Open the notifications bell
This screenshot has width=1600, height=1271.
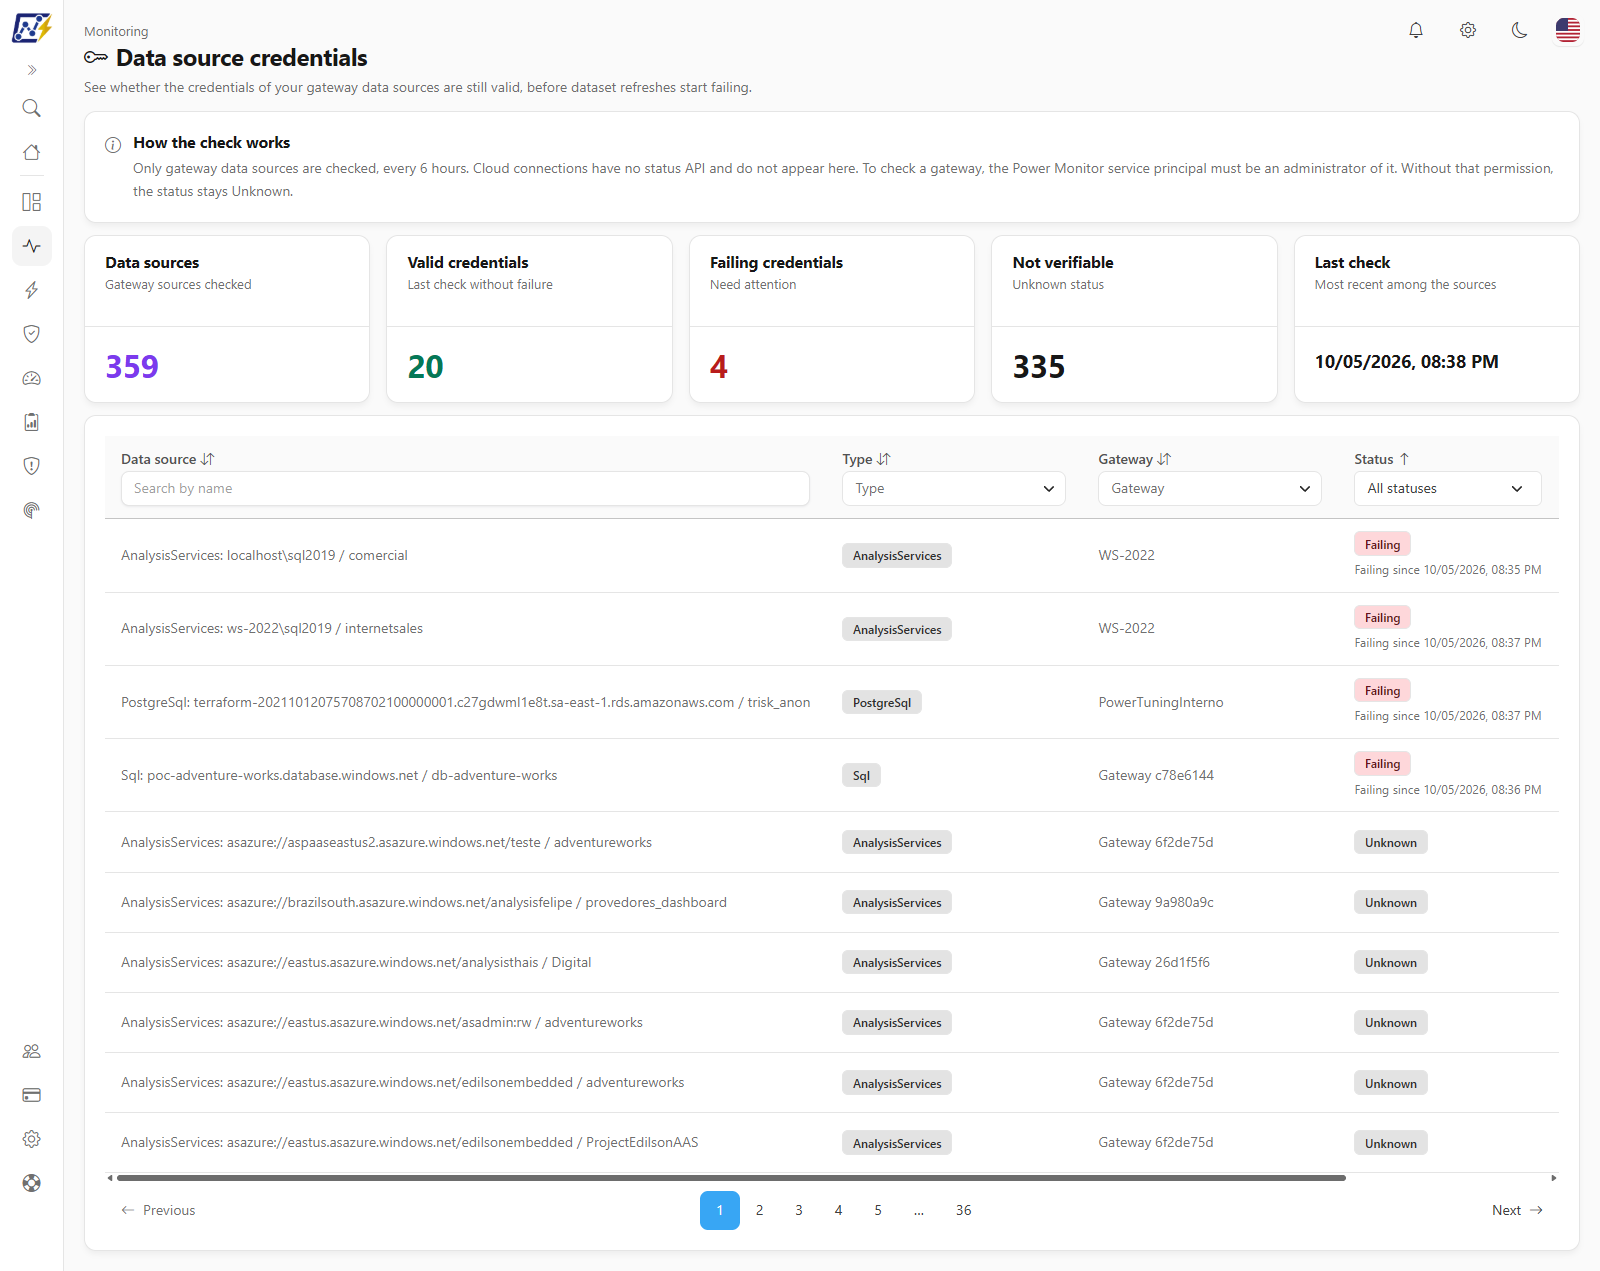(1416, 30)
